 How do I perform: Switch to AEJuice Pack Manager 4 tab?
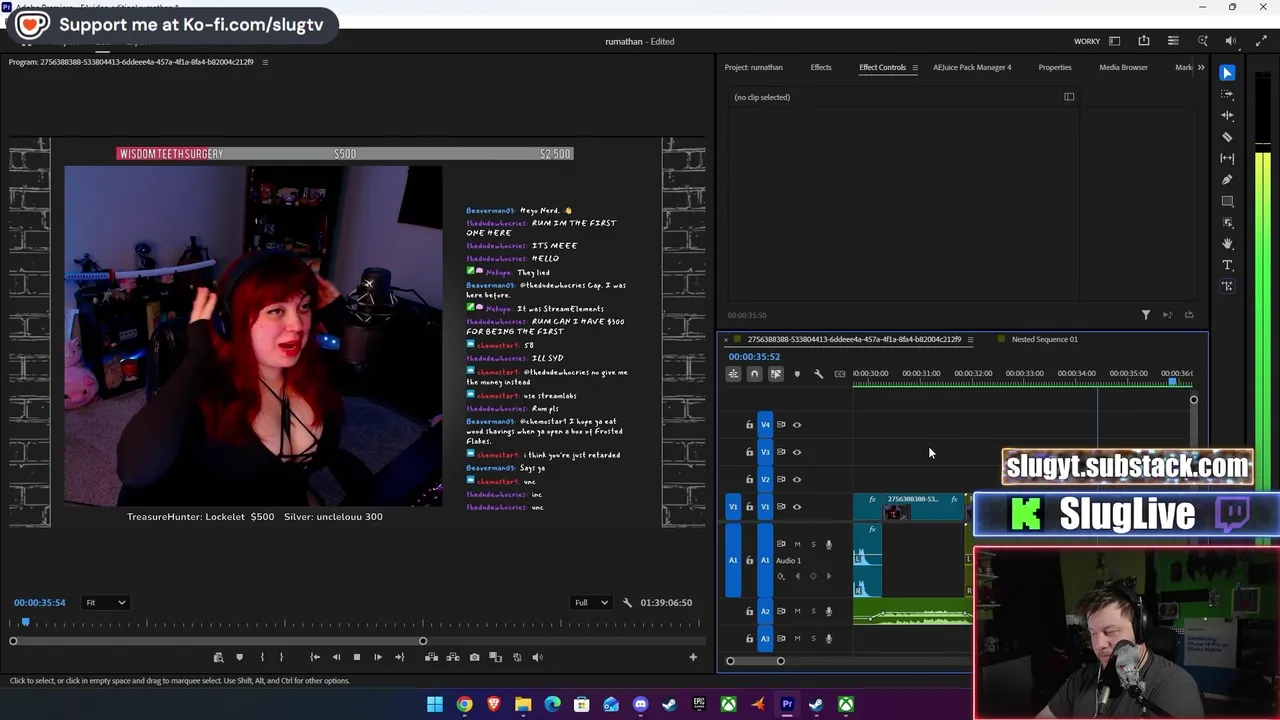(972, 68)
